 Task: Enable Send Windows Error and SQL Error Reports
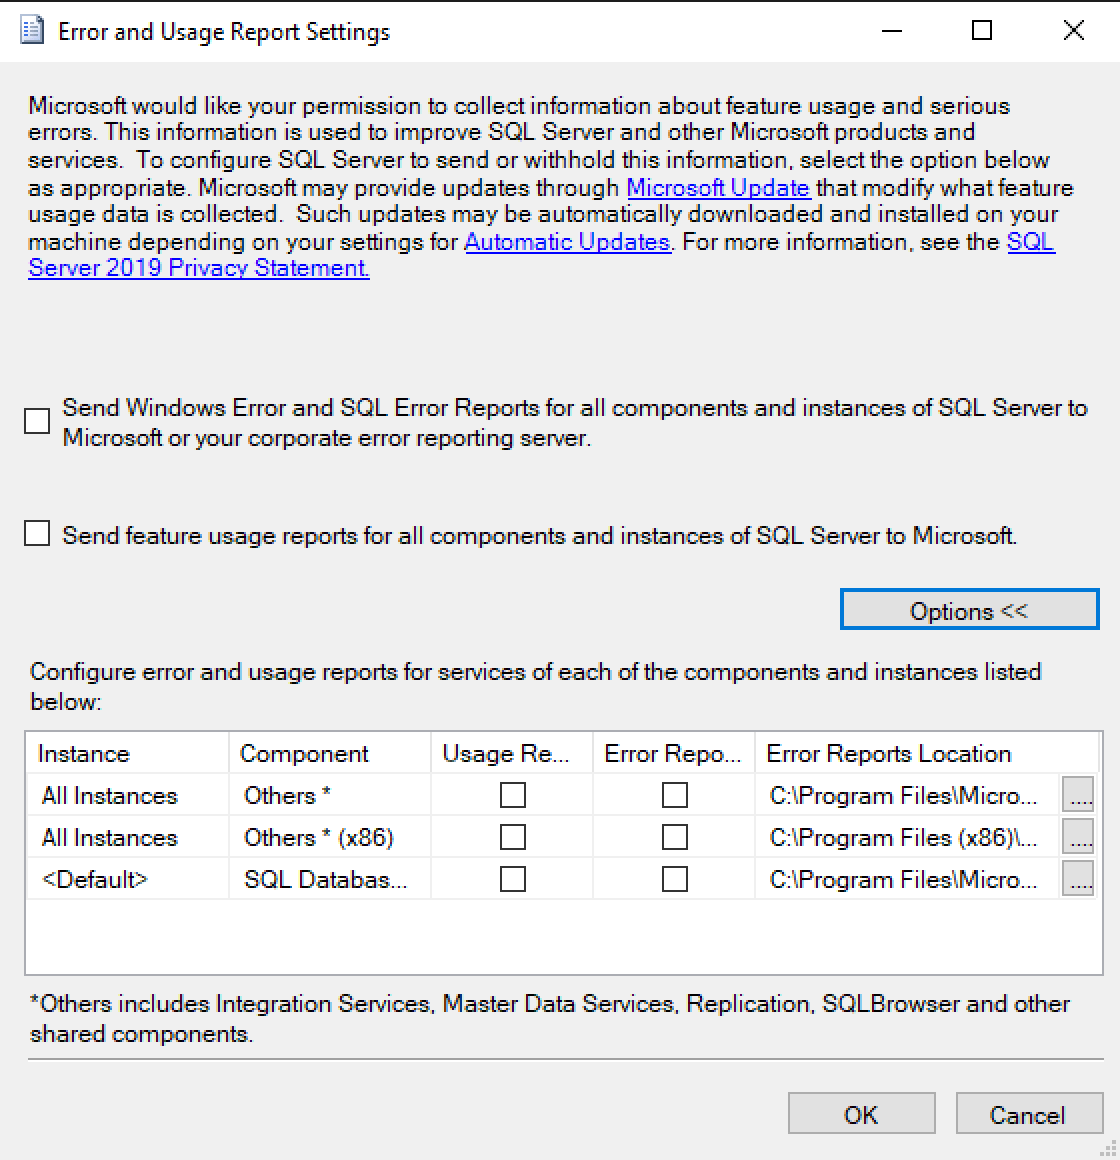(37, 421)
